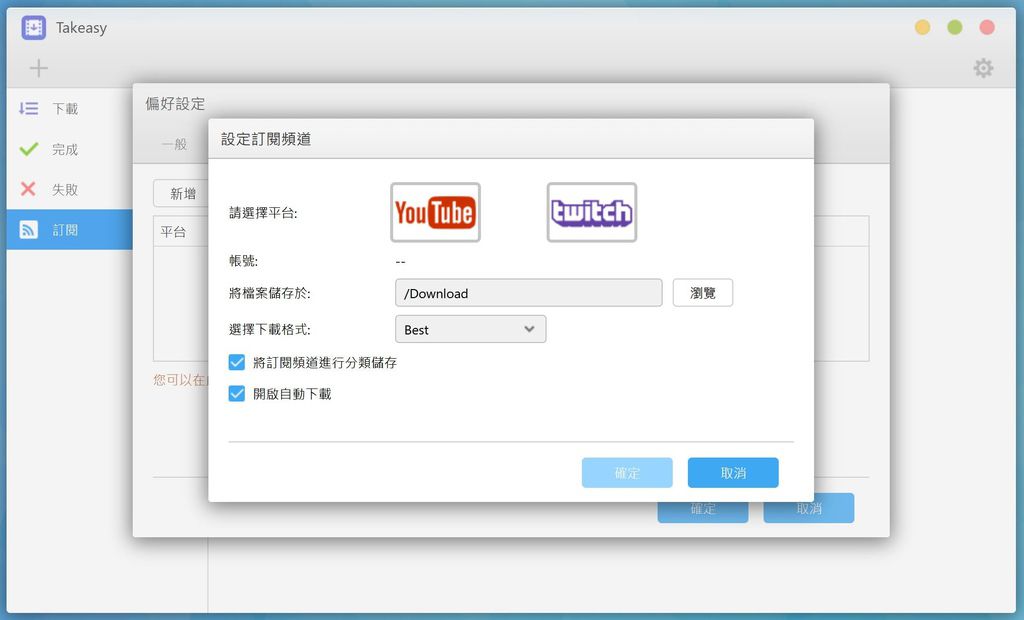Click 取消 in the background 偏好設定 window
The height and width of the screenshot is (620, 1024).
tap(808, 508)
